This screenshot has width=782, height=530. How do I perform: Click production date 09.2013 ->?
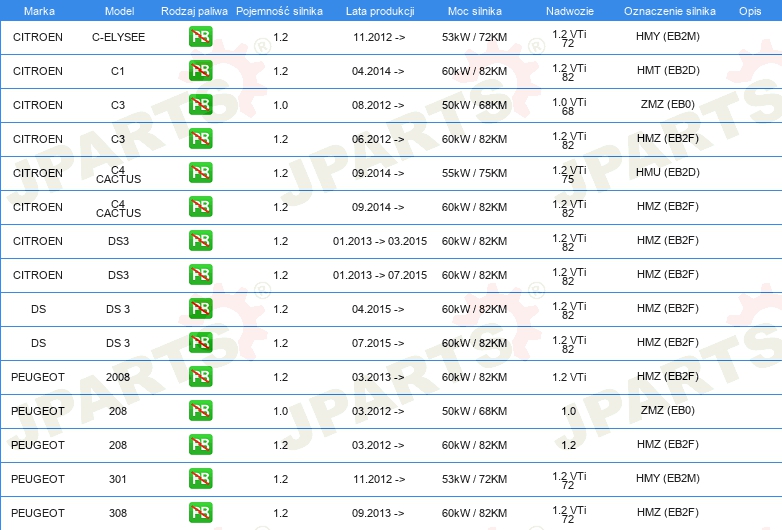tap(378, 513)
